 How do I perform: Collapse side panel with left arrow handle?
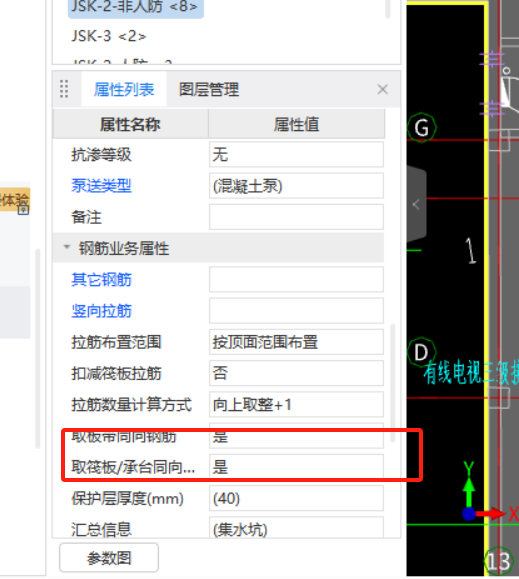point(416,204)
